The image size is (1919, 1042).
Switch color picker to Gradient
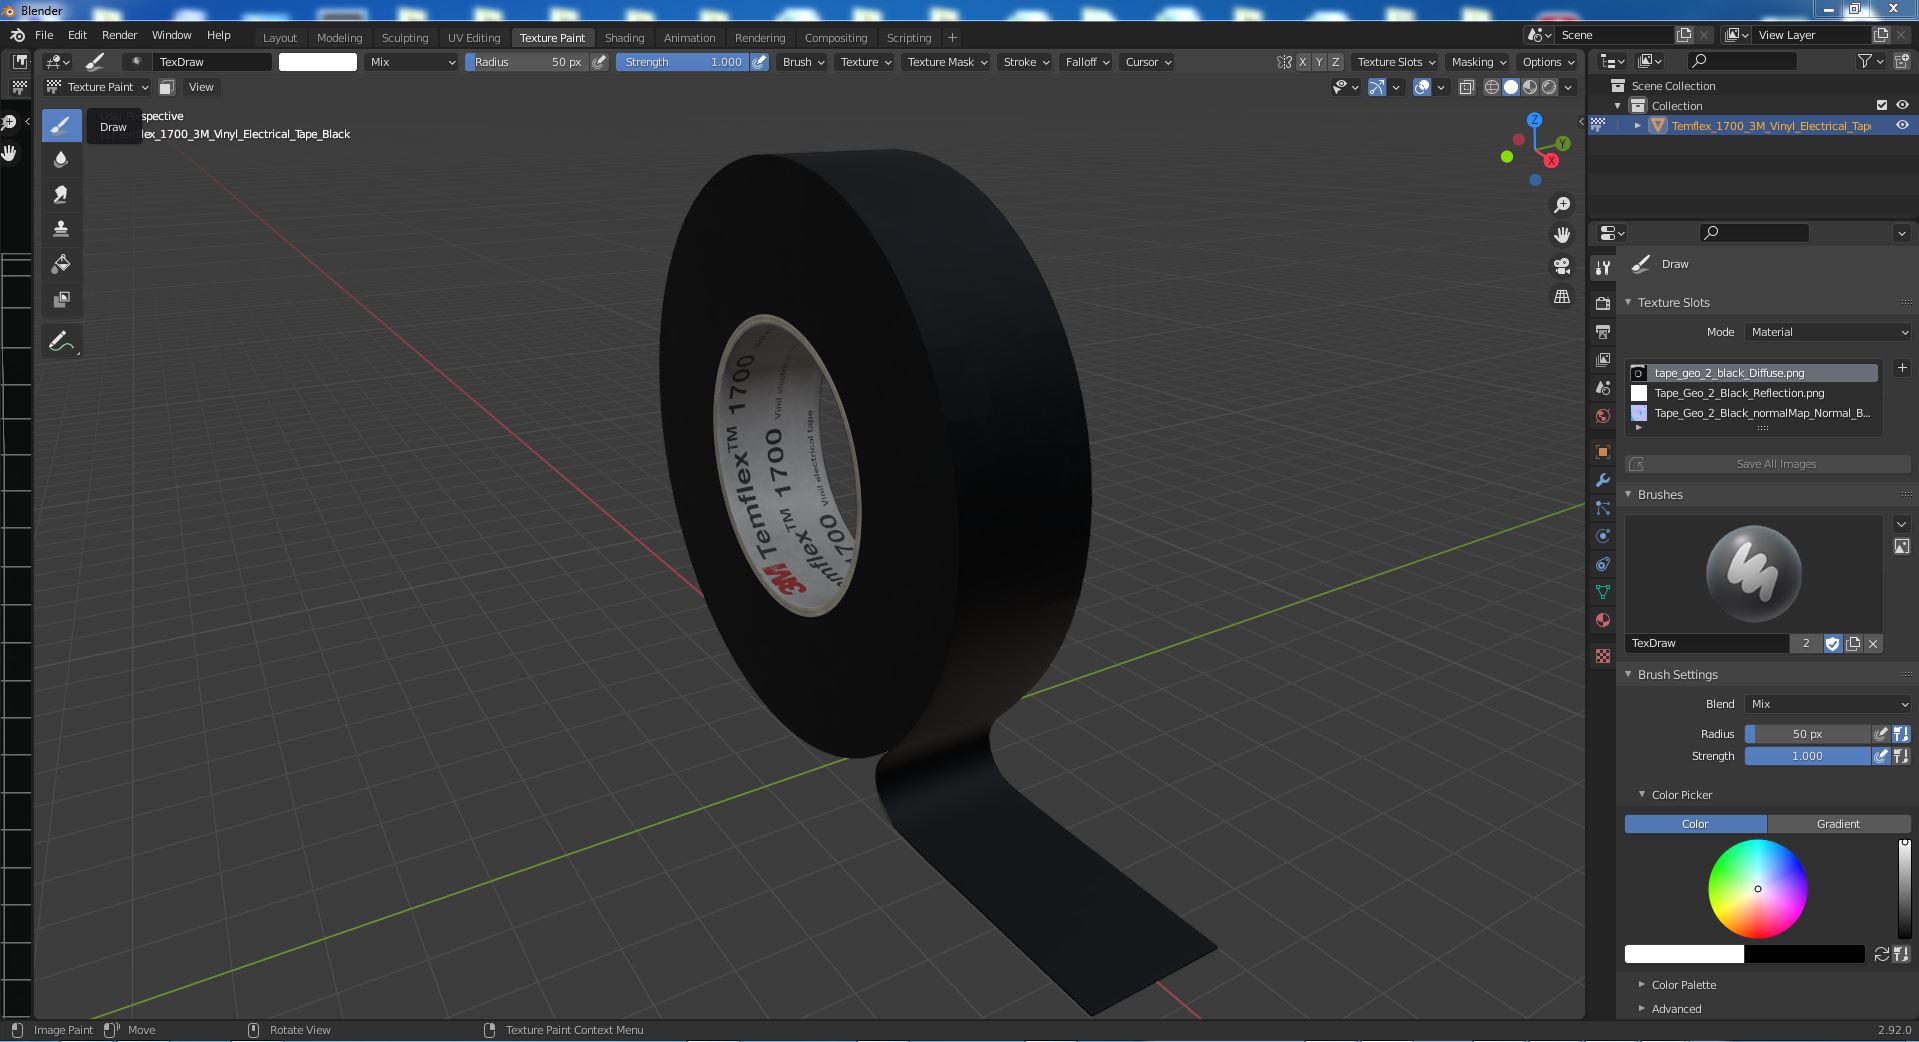[x=1838, y=824]
